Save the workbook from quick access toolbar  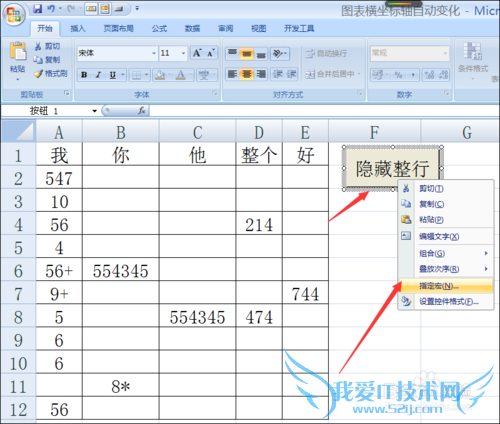point(38,9)
